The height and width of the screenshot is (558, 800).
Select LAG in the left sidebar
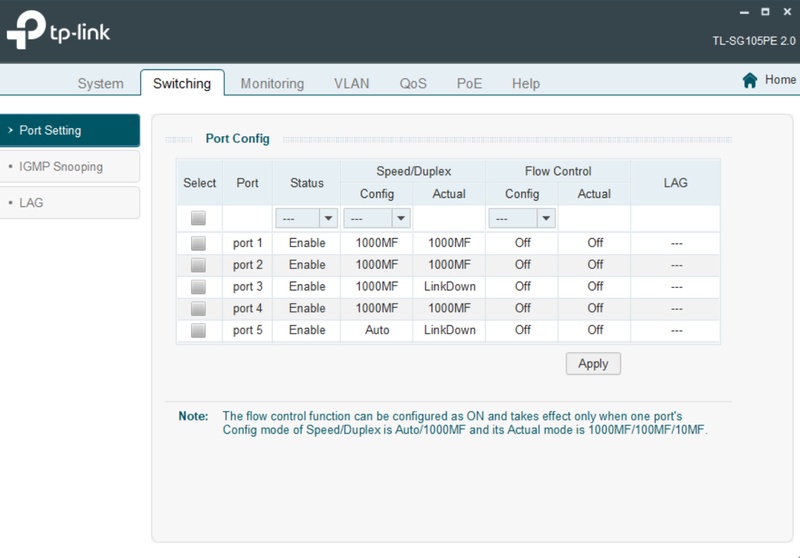[31, 203]
